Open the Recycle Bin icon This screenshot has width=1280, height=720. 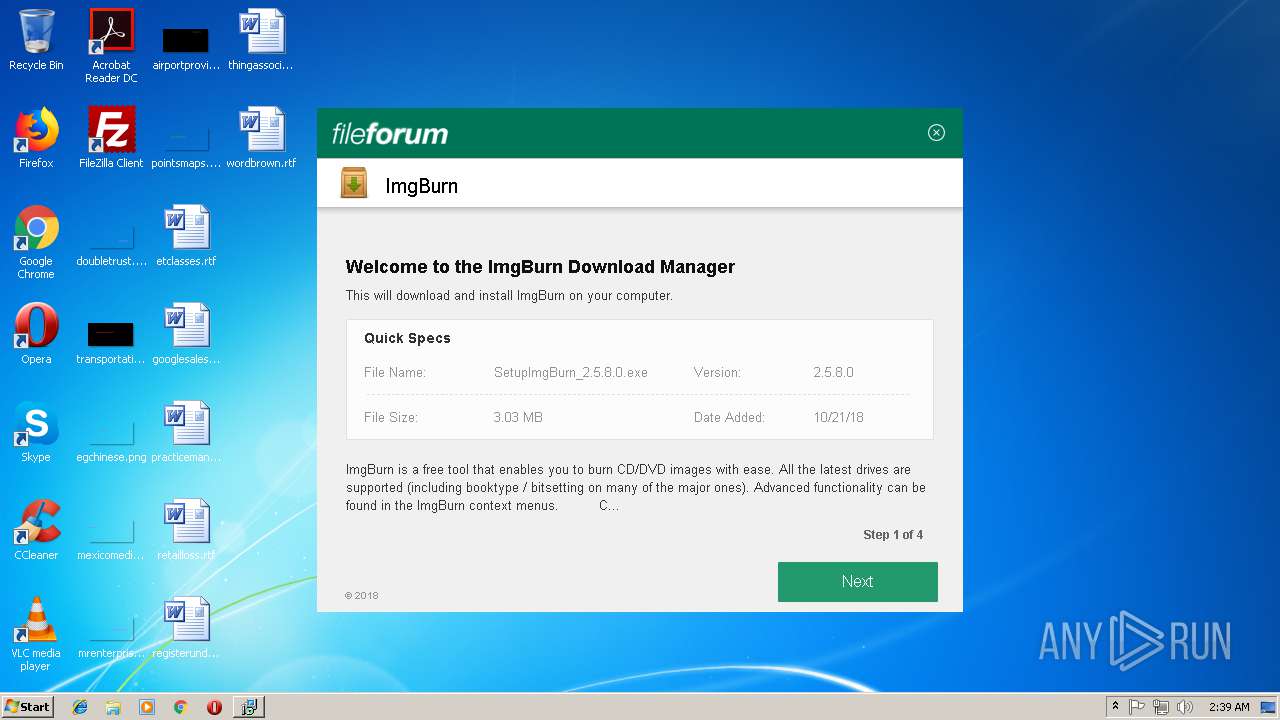tap(36, 40)
